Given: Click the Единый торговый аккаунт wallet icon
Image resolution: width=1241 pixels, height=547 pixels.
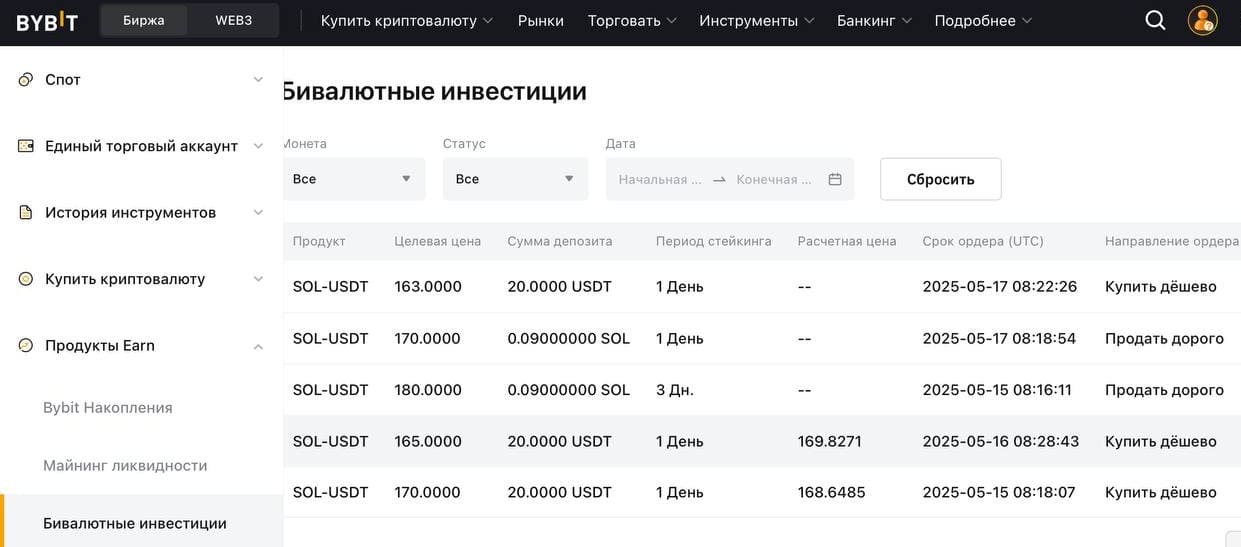Looking at the screenshot, I should pos(26,146).
